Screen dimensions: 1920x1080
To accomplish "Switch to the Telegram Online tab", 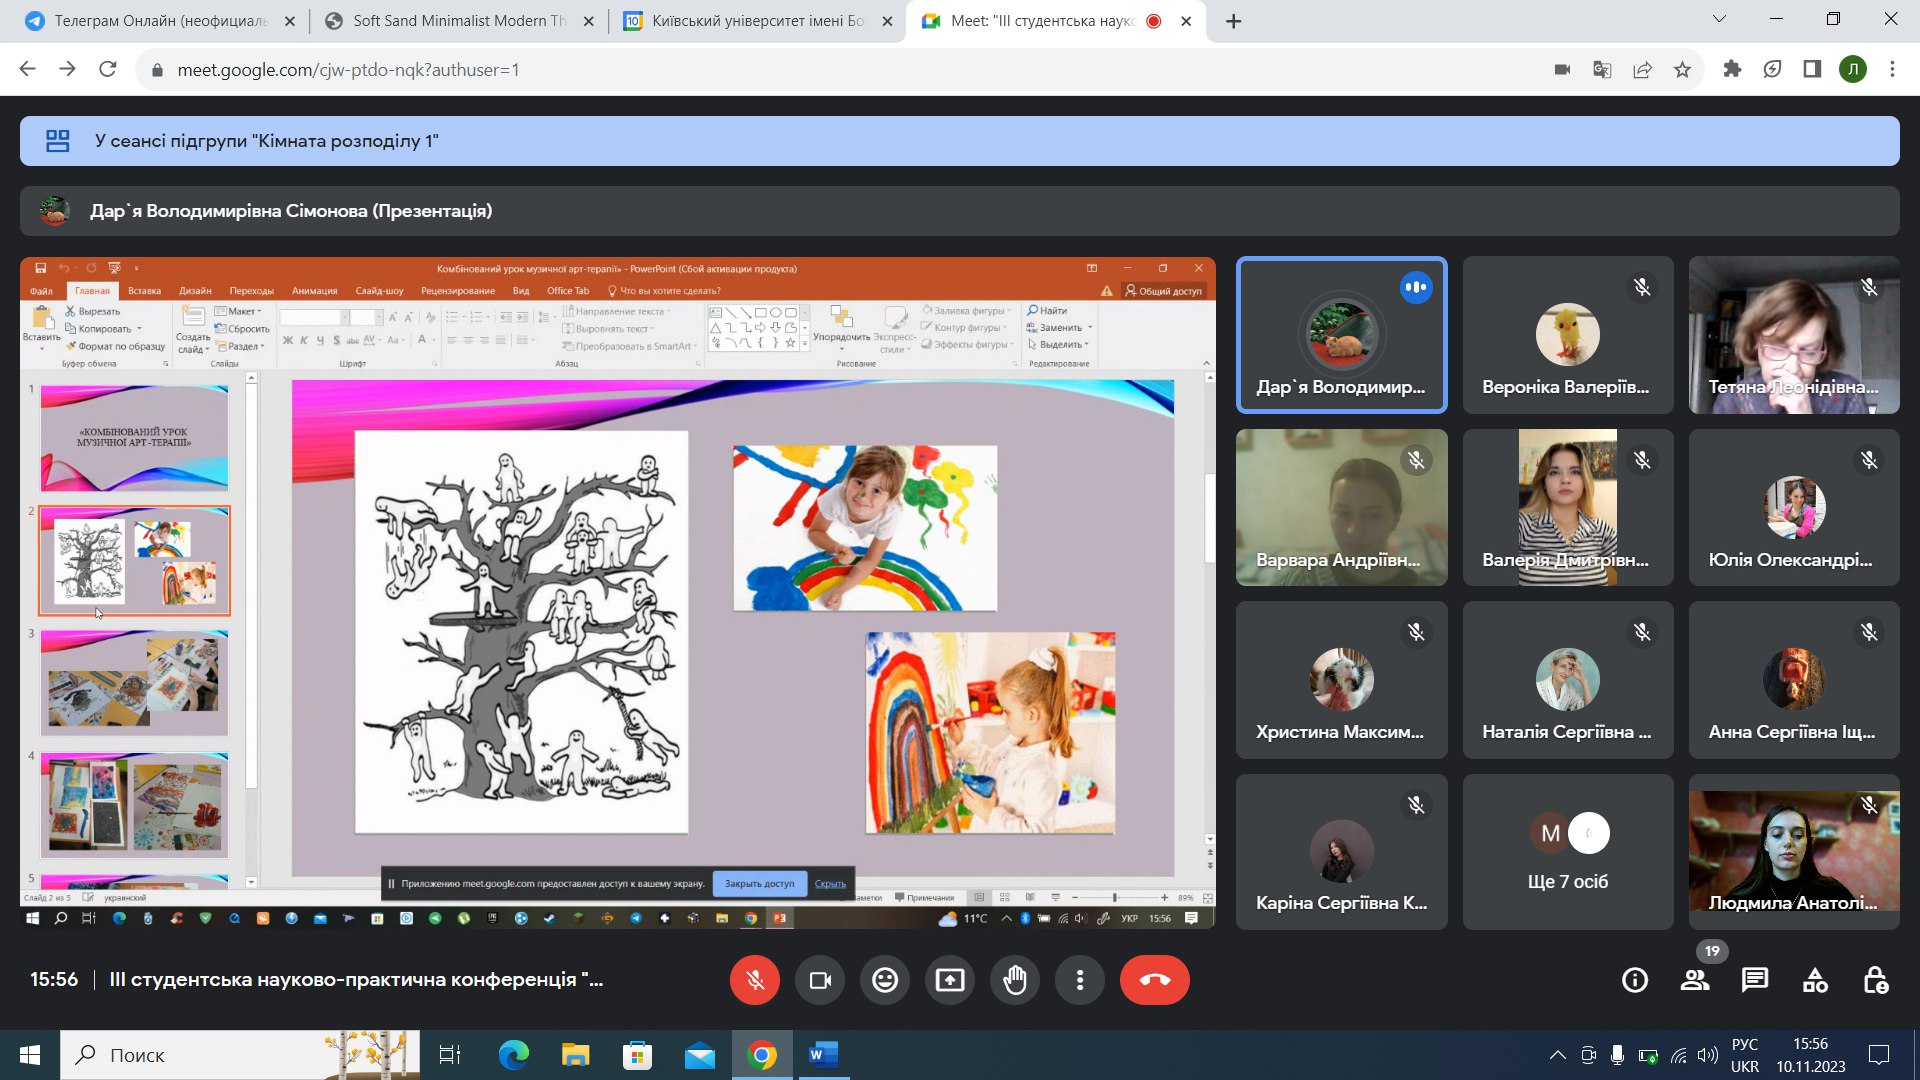I will point(160,21).
